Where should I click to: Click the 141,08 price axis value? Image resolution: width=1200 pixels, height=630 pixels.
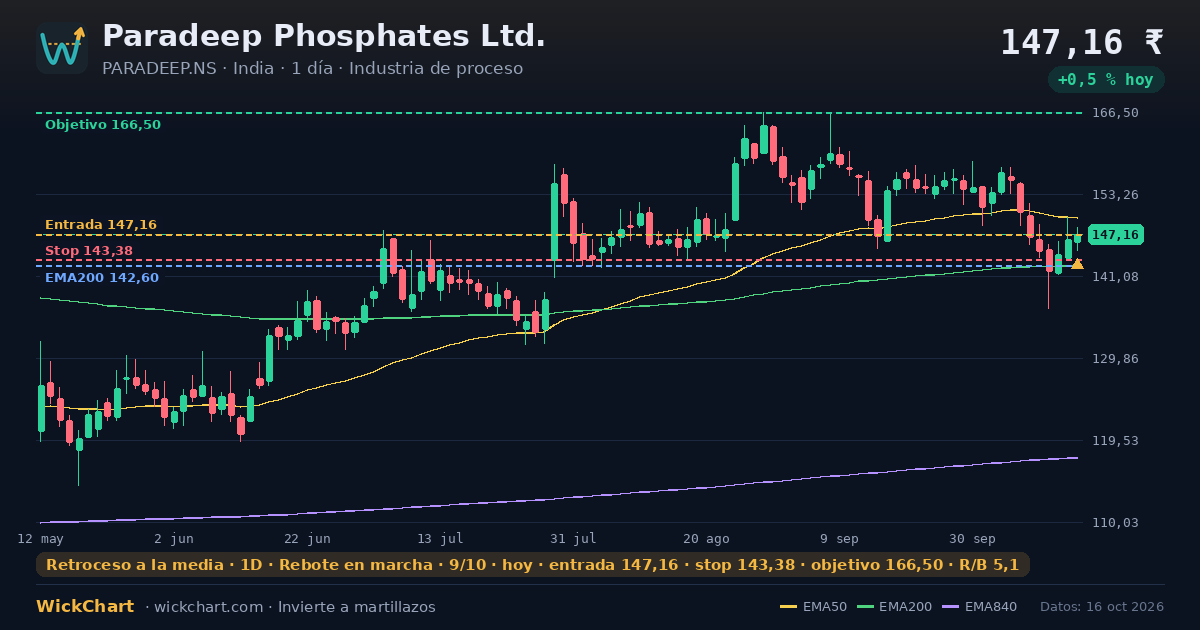[1115, 276]
